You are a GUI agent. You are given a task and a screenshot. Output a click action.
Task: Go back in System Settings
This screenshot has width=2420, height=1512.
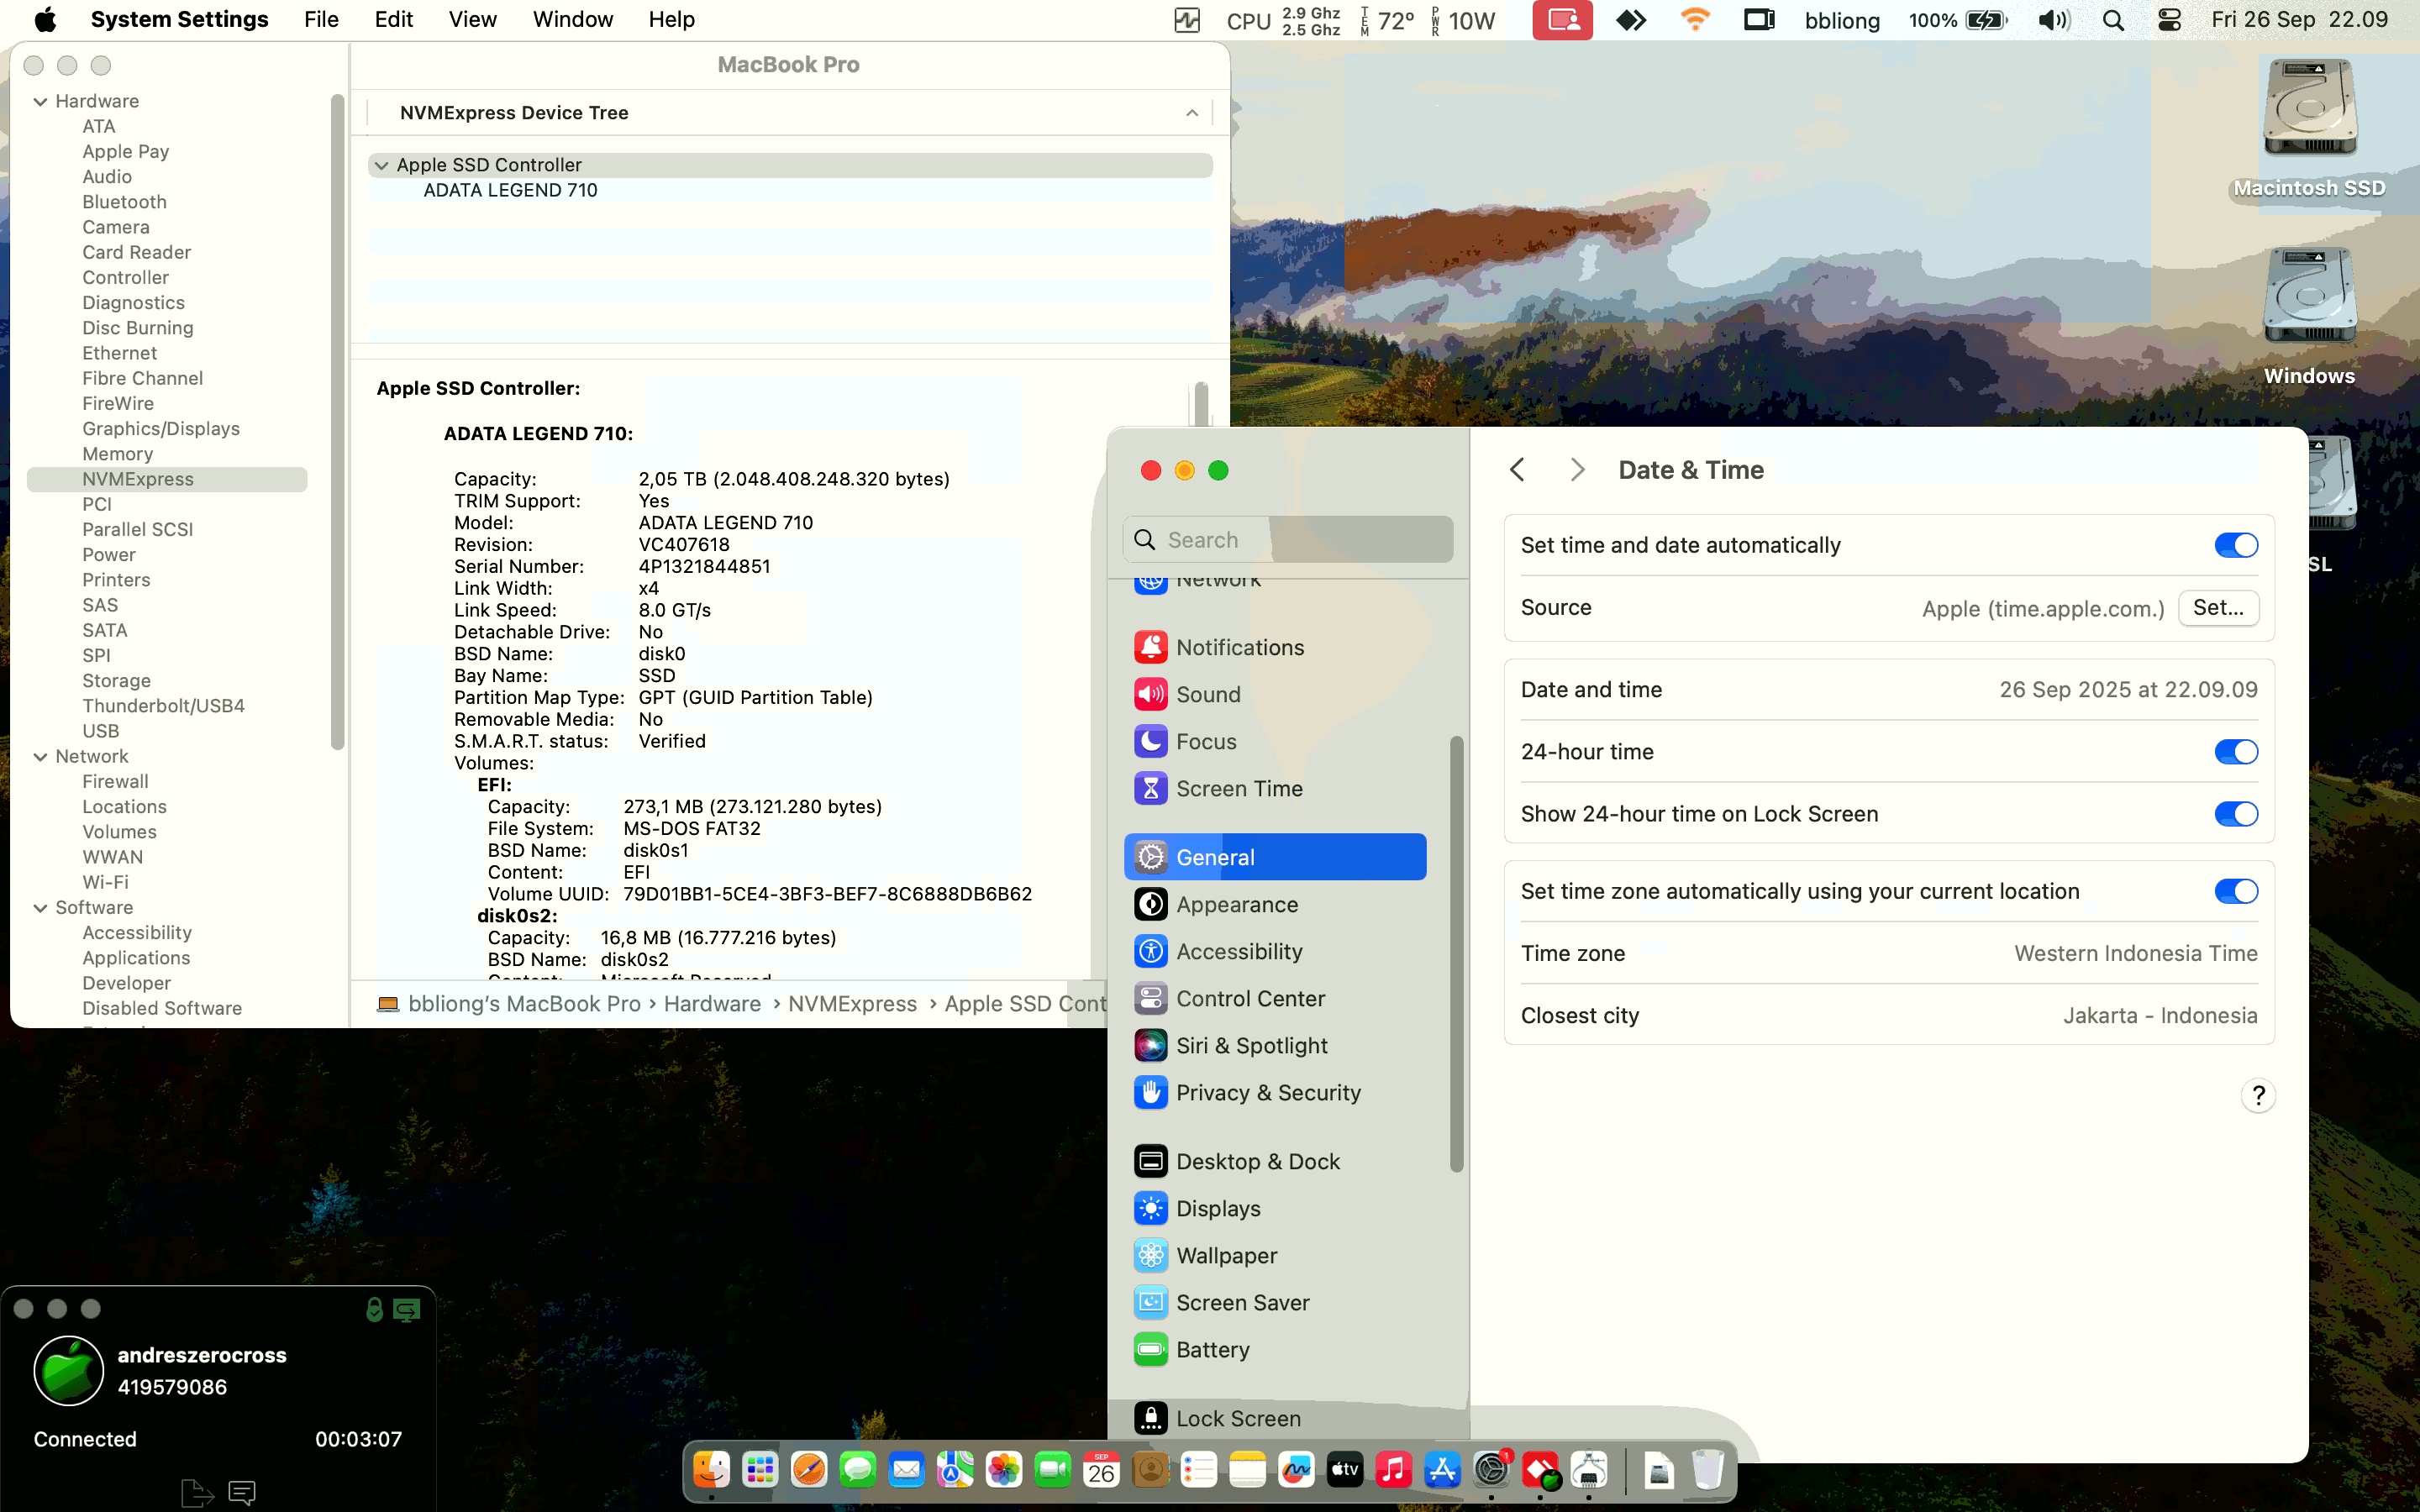pyautogui.click(x=1517, y=470)
